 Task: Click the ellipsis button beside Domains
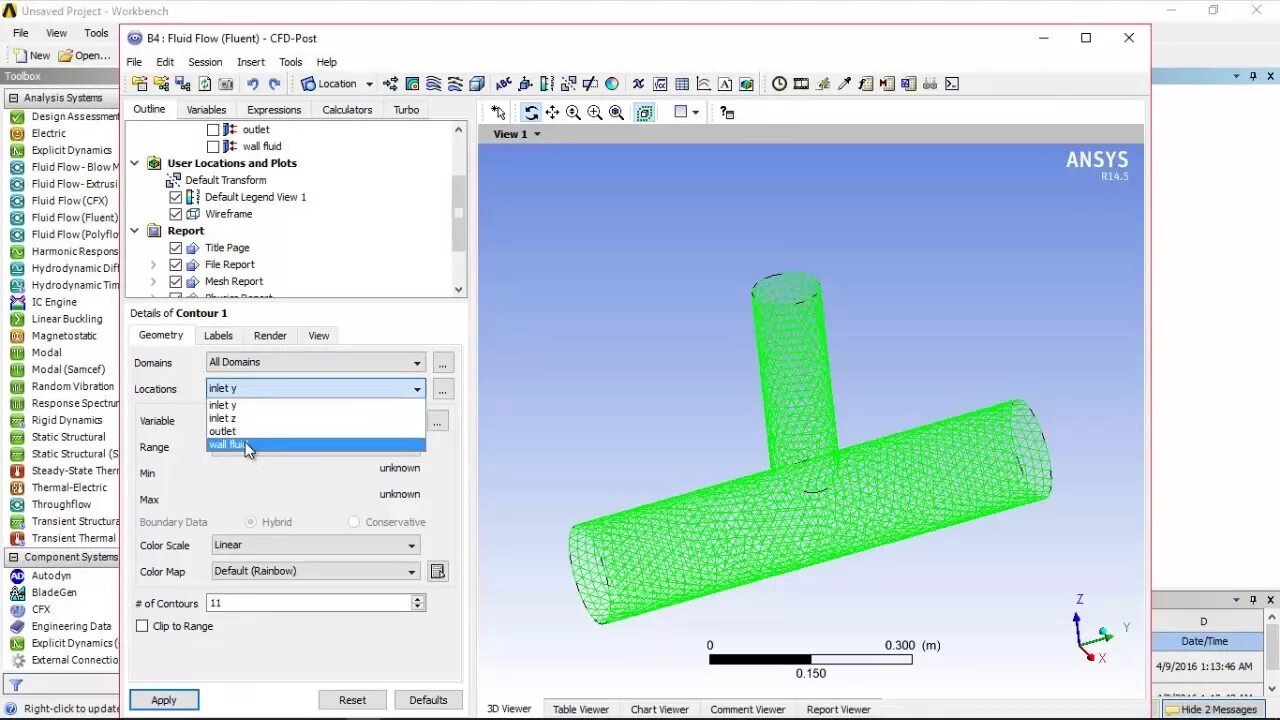(x=442, y=363)
